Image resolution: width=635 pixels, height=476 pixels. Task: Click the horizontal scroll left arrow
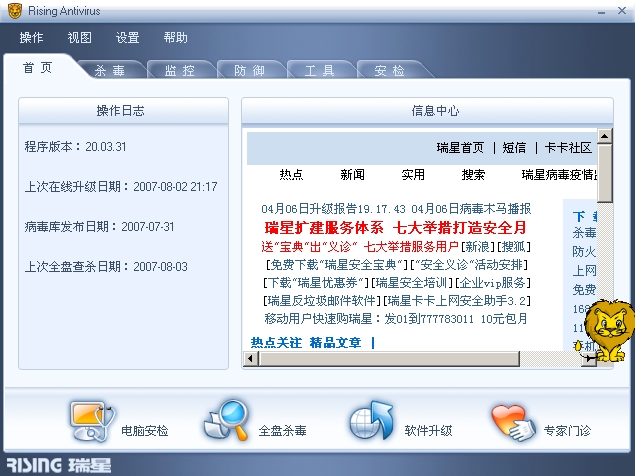[251, 359]
